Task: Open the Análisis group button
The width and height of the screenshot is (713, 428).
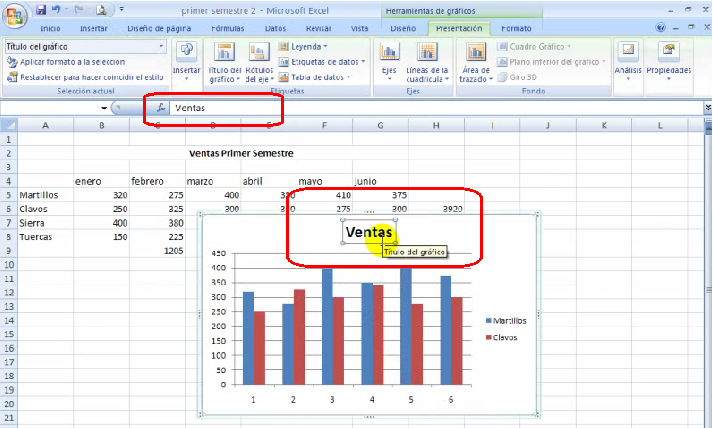Action: coord(628,60)
